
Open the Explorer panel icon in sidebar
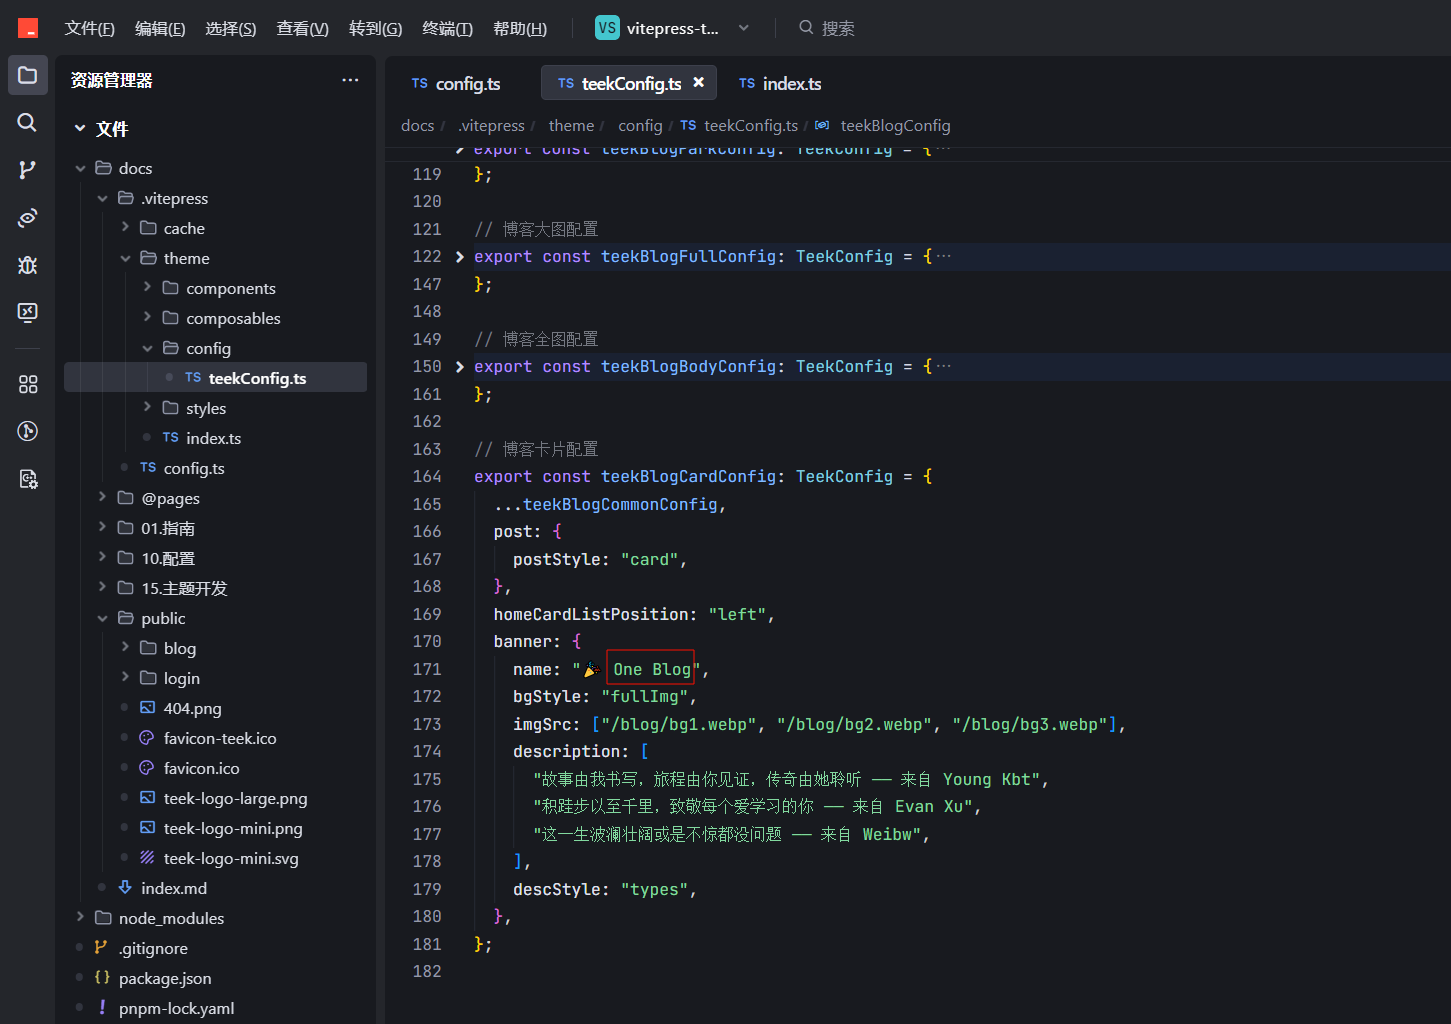tap(28, 75)
